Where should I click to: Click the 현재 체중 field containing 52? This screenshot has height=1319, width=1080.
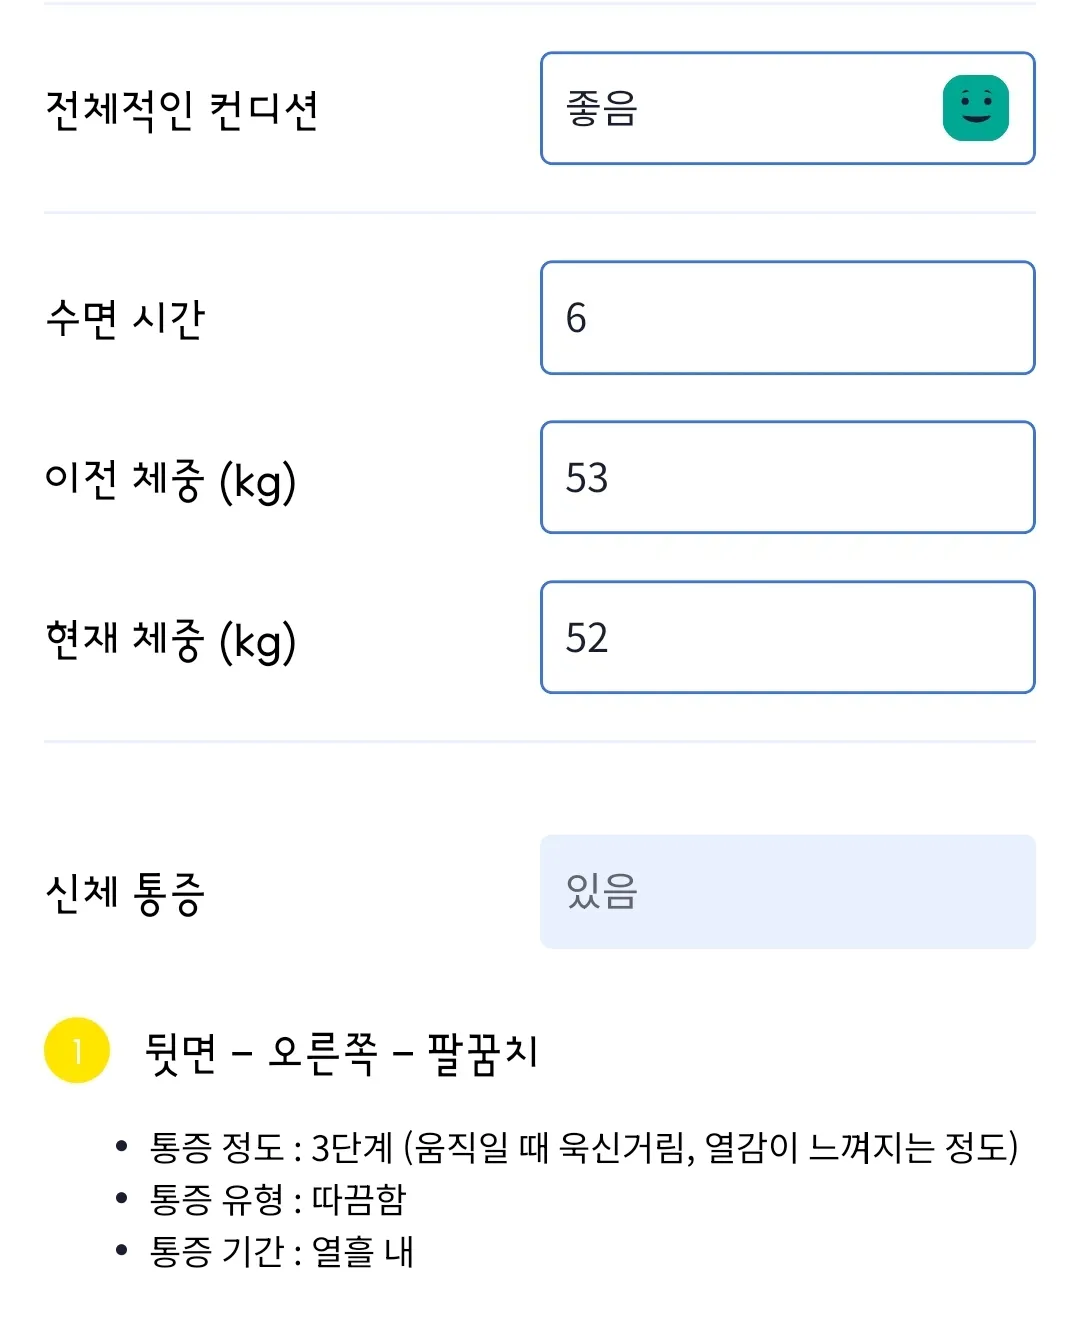787,638
